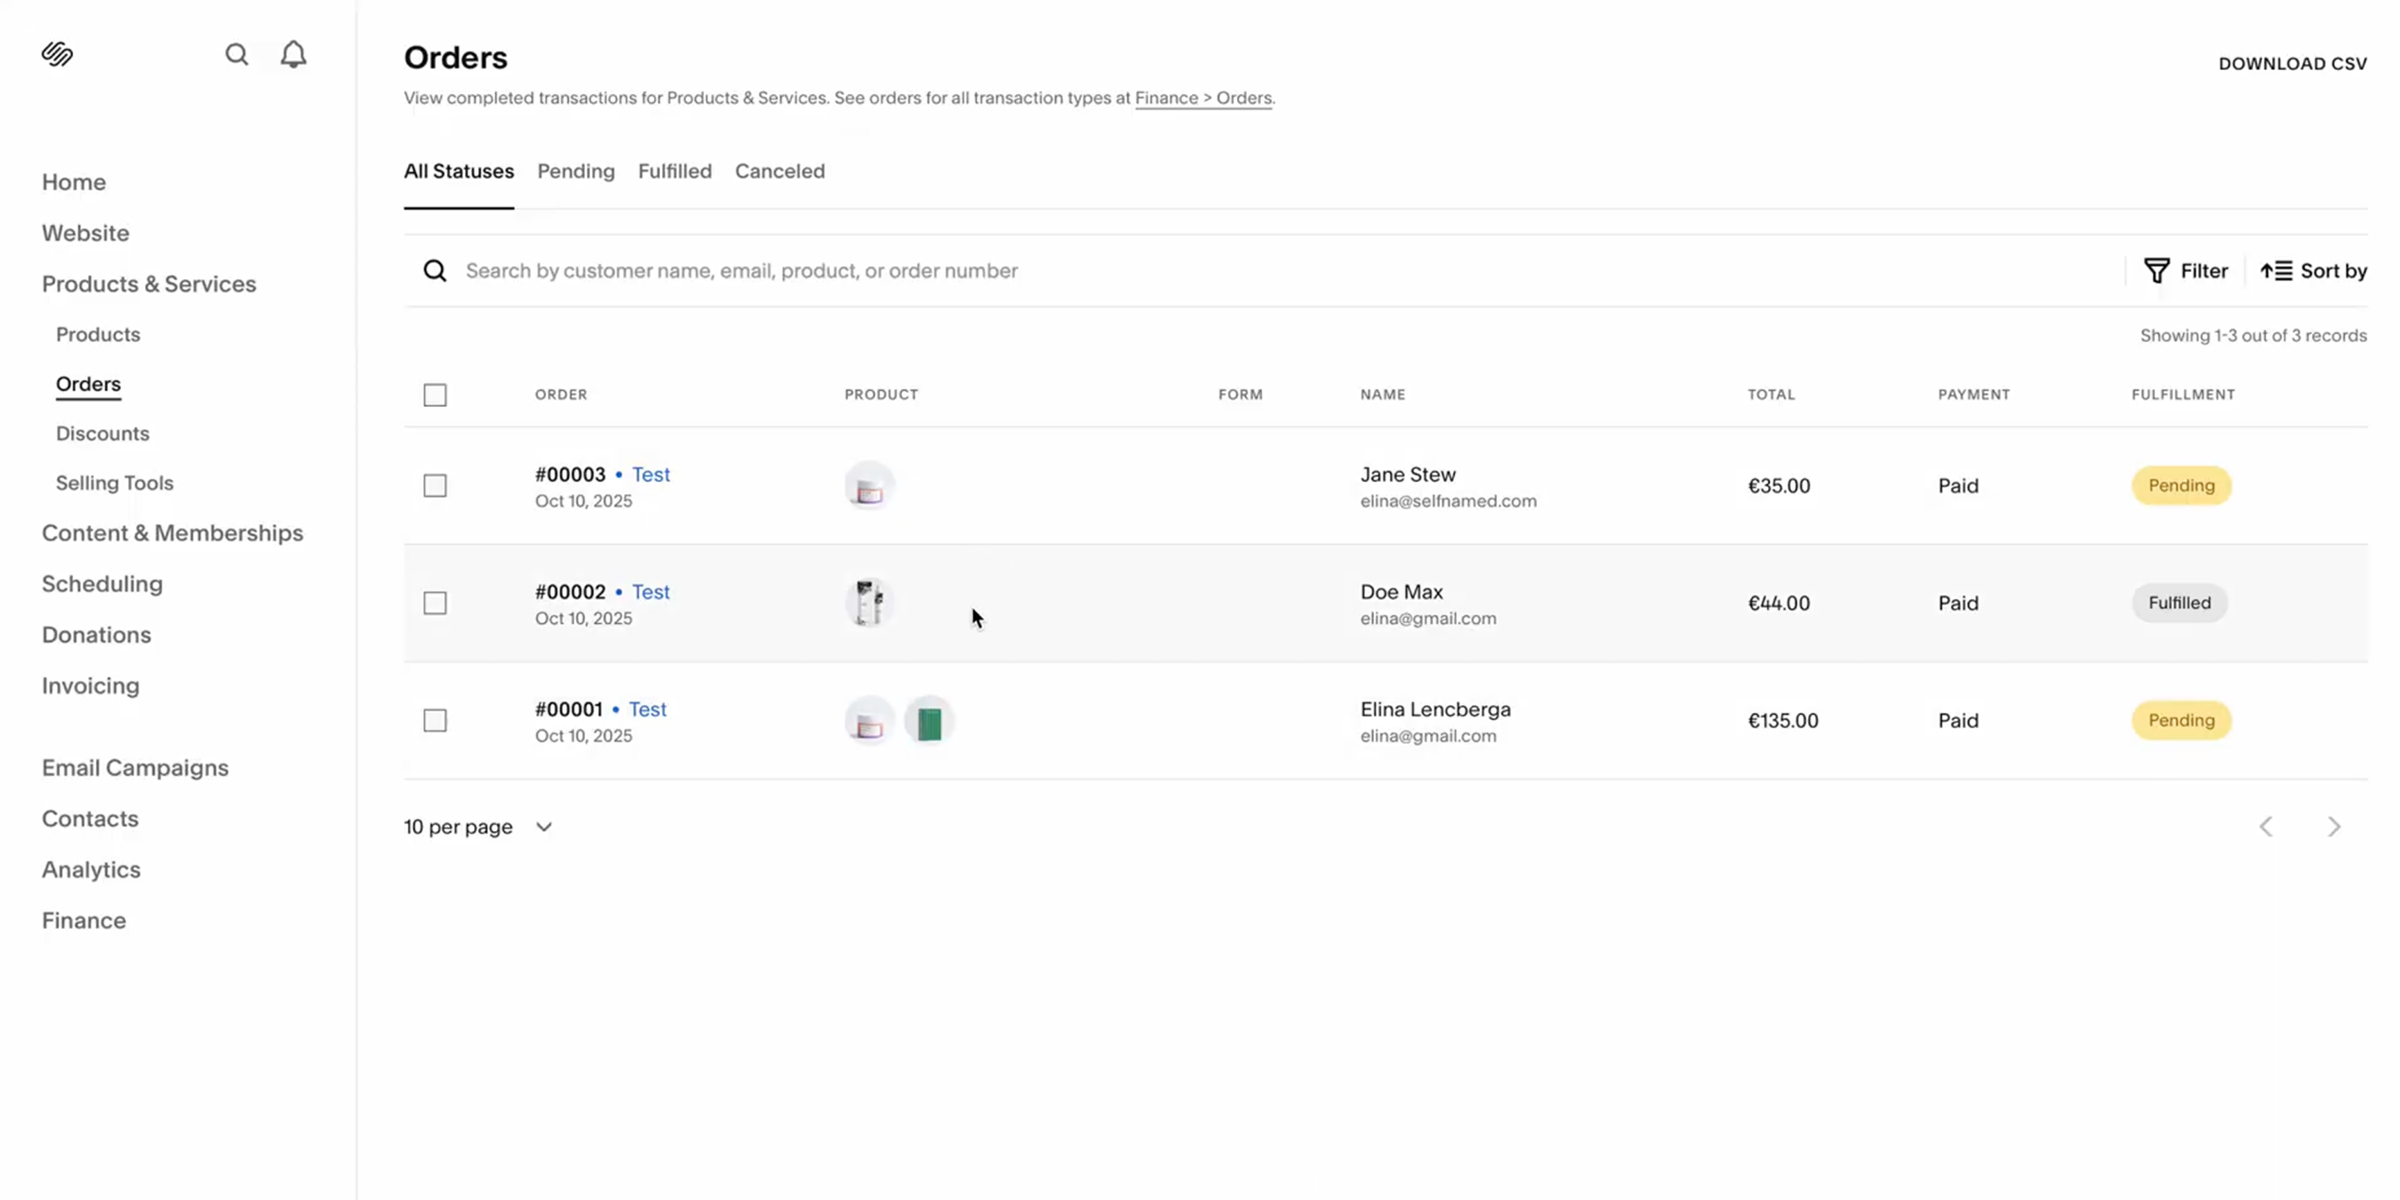Toggle the select-all orders checkbox

tap(435, 395)
